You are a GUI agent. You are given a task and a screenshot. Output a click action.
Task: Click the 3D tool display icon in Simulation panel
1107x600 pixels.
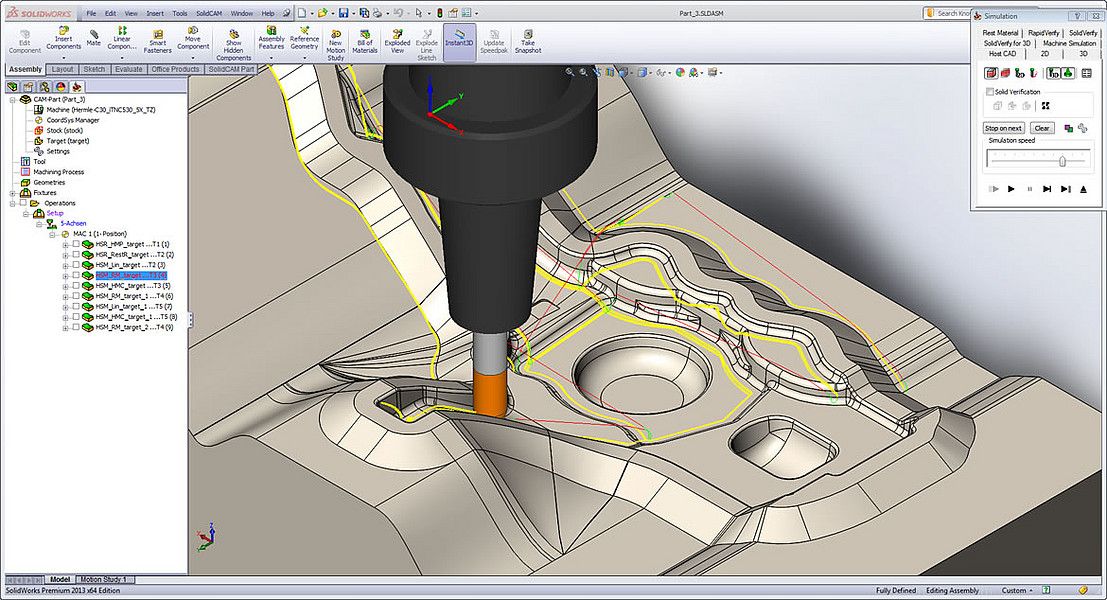pyautogui.click(x=1054, y=73)
